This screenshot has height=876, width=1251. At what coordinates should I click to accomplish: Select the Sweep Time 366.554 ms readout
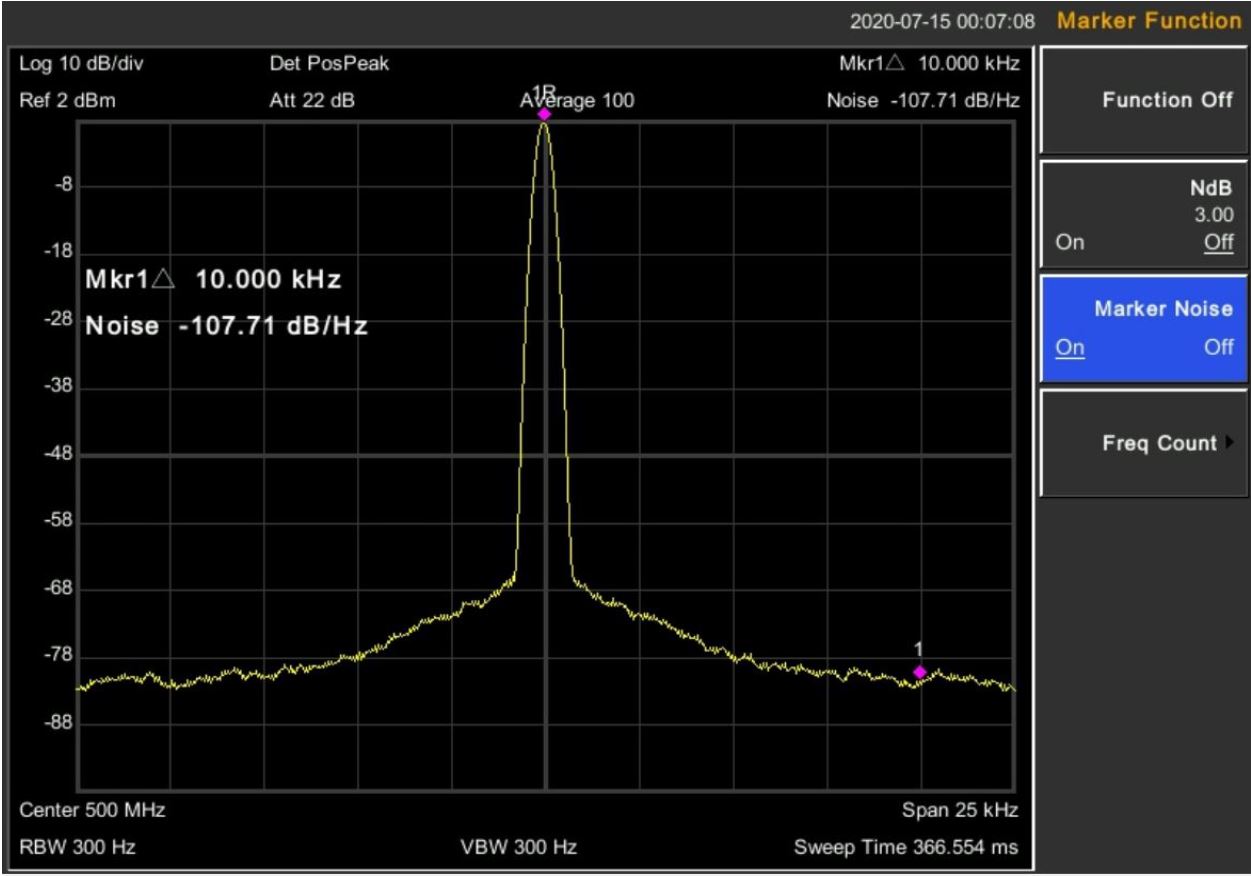pyautogui.click(x=906, y=848)
